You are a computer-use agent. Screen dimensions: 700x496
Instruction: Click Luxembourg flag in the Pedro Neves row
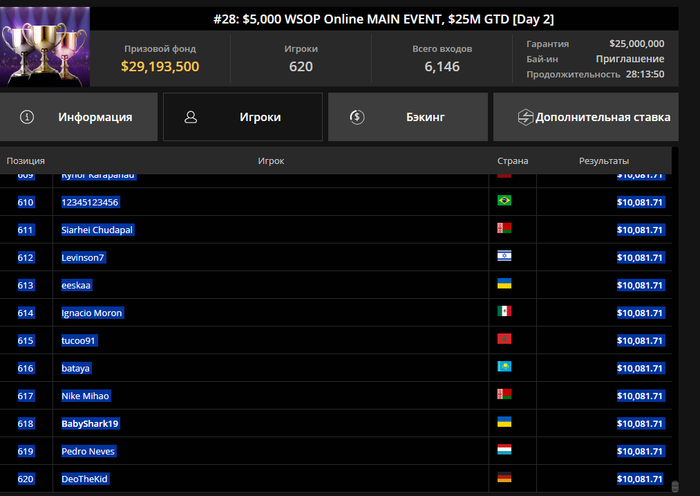point(504,450)
